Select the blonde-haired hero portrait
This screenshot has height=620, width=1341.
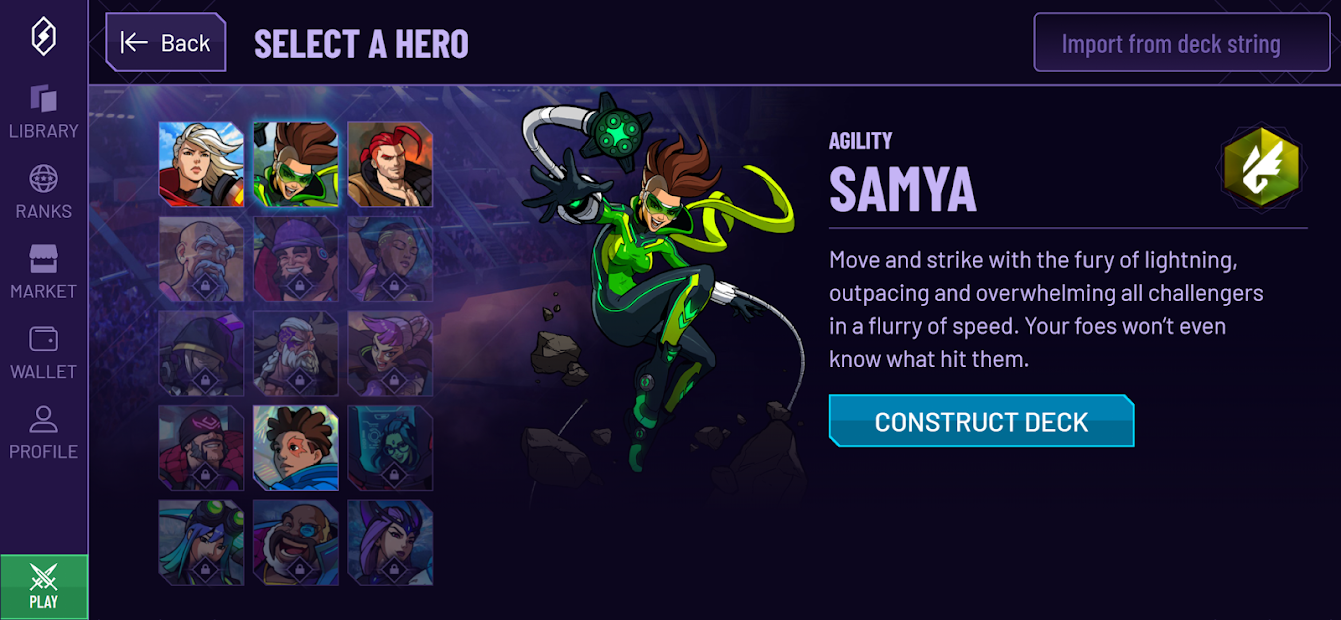[x=201, y=164]
